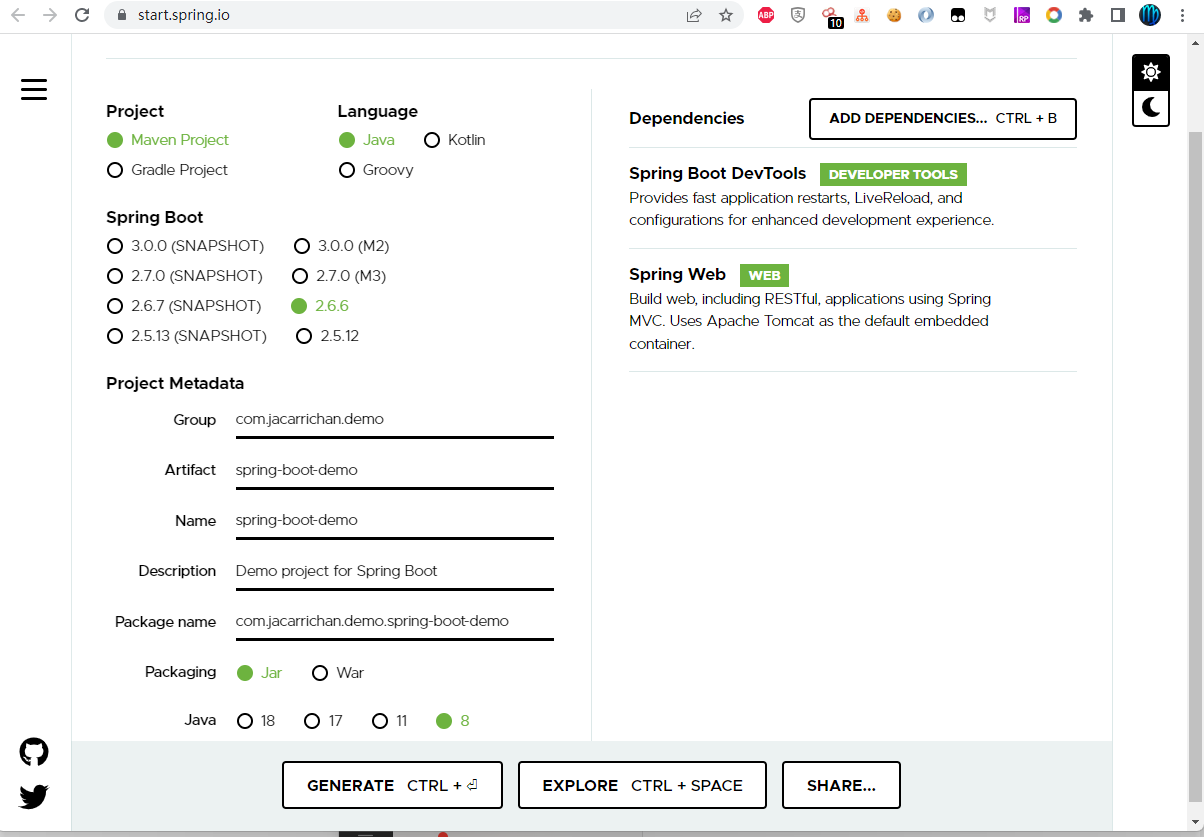
Task: Reload the page
Action: [x=83, y=15]
